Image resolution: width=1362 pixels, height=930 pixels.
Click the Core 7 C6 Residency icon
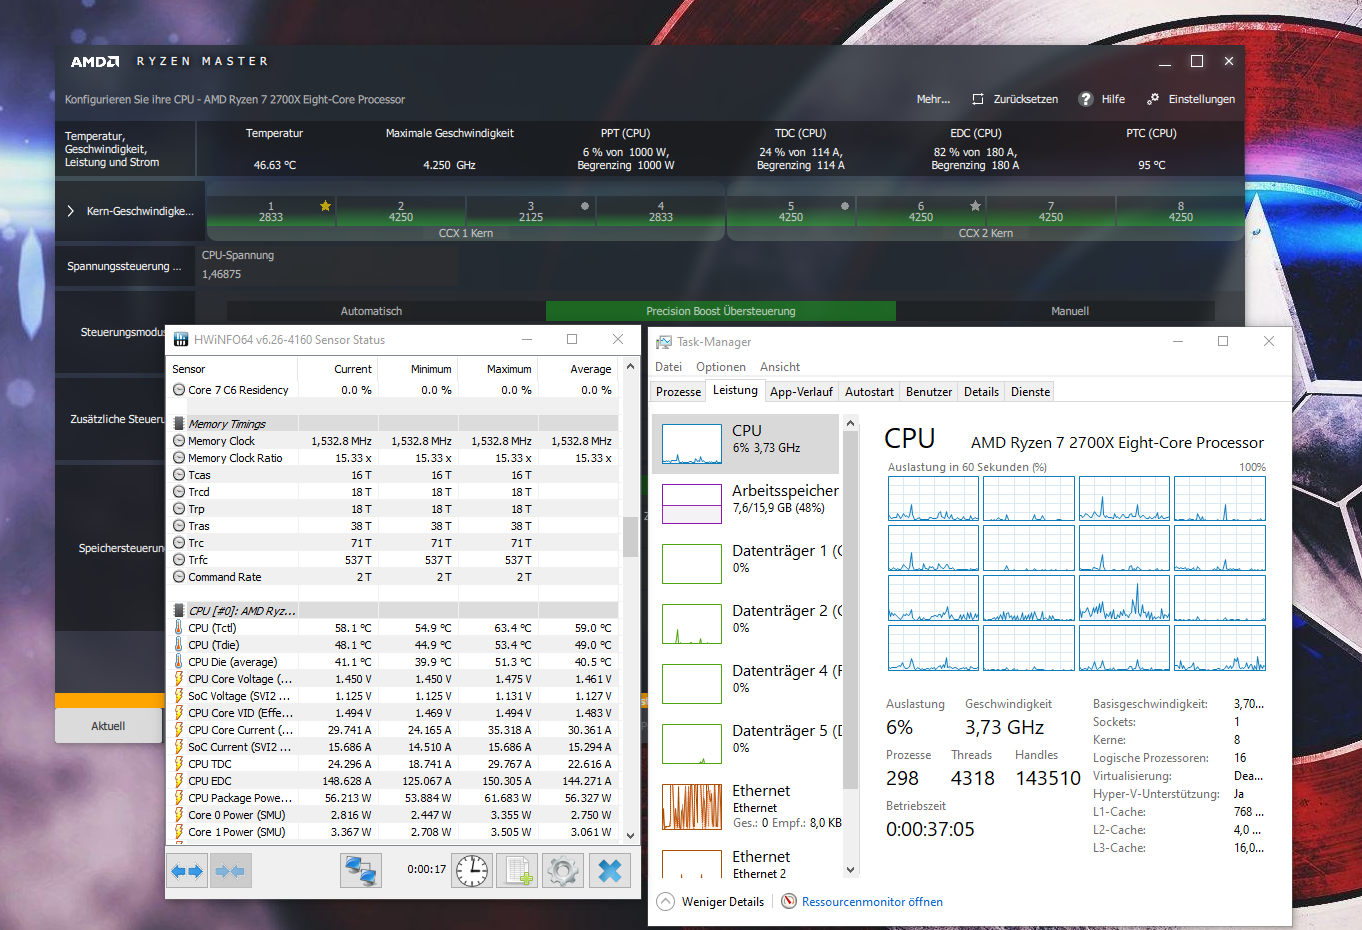click(179, 390)
